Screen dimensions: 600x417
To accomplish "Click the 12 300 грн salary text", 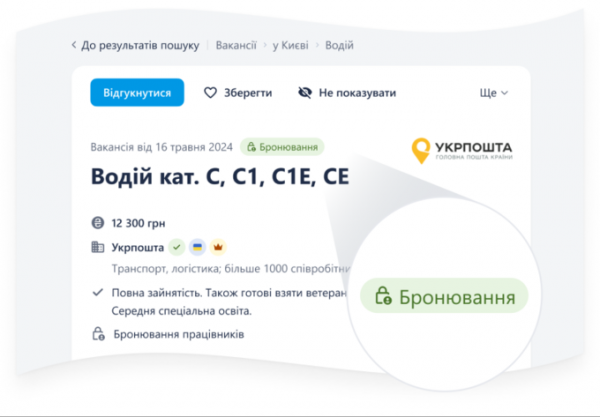I will [x=138, y=223].
